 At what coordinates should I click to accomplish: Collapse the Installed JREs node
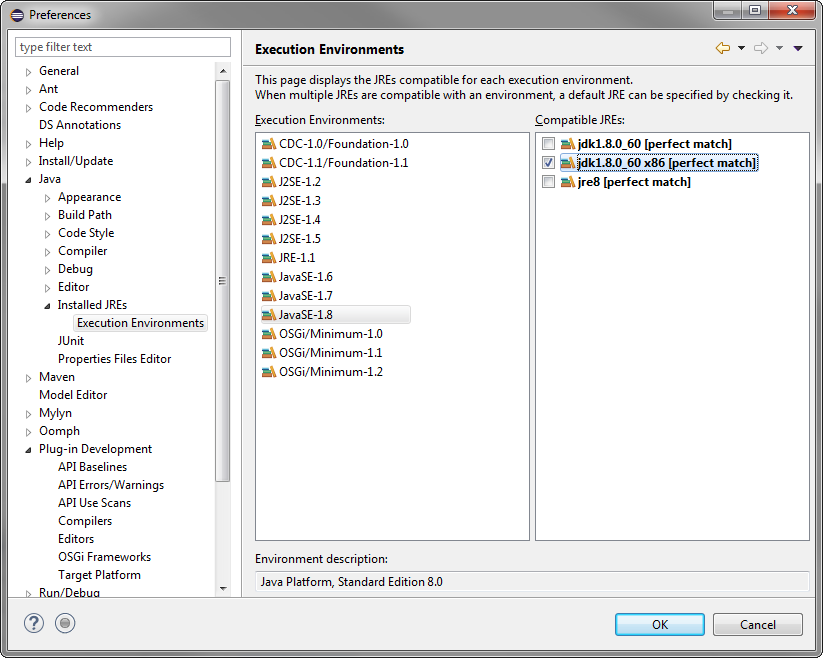coord(47,306)
